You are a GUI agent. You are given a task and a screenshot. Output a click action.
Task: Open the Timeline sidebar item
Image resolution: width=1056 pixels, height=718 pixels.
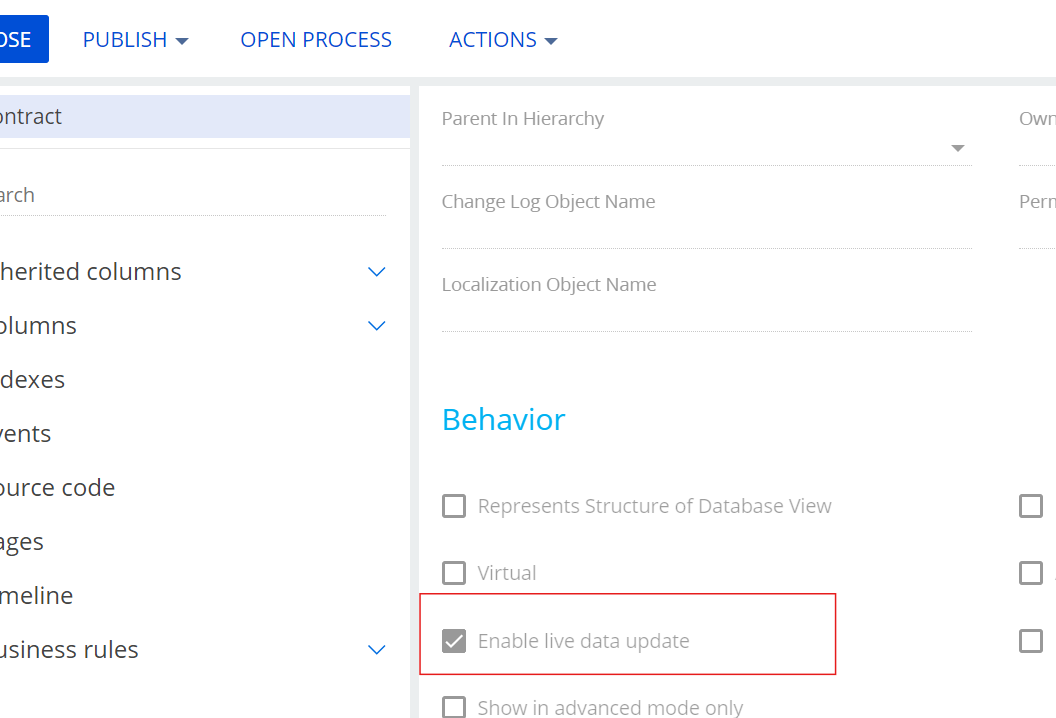[x=37, y=596]
